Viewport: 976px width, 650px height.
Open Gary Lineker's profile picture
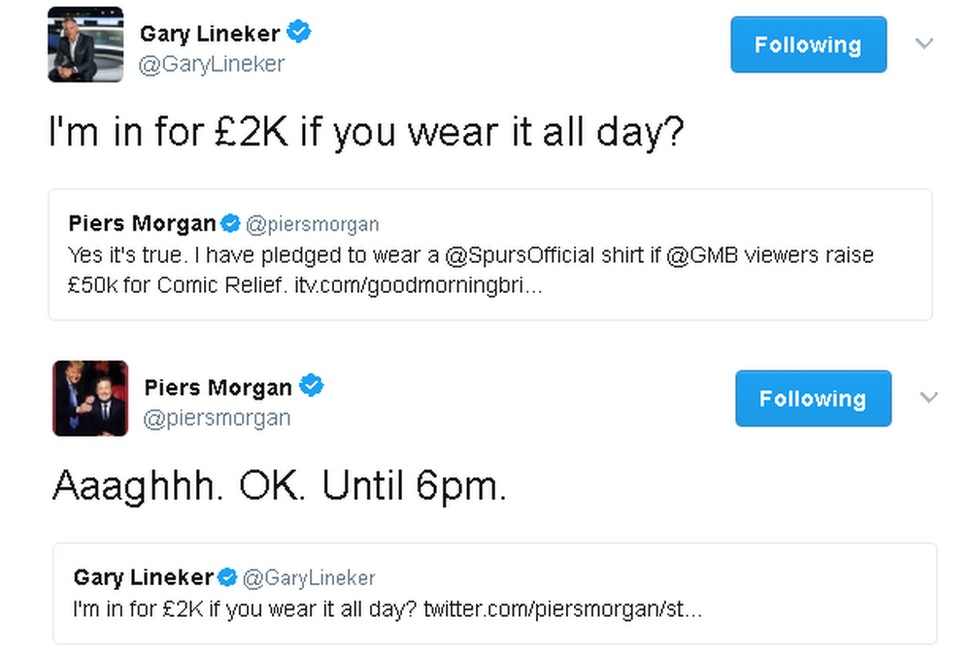point(85,45)
